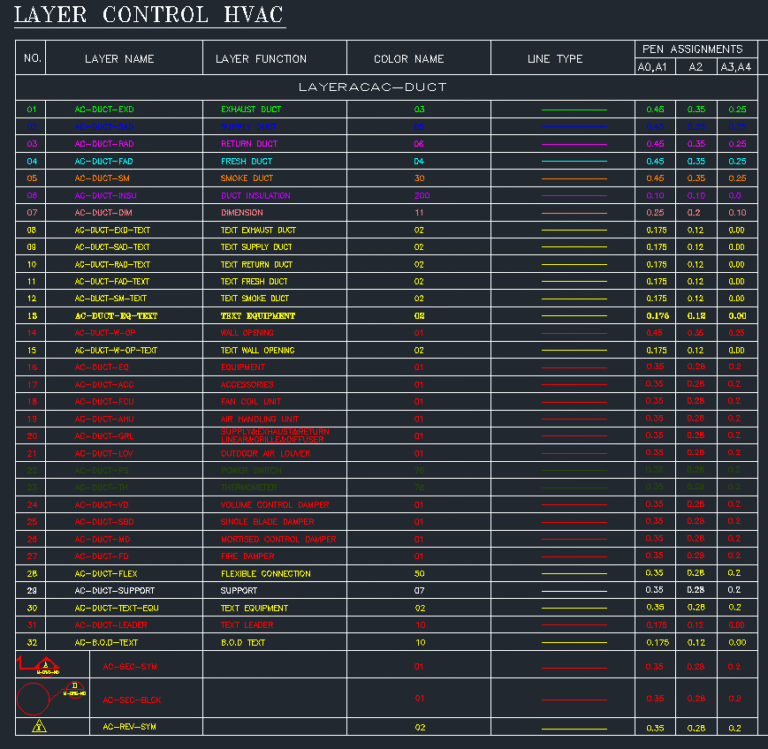Select the AC-DUCT-EXD-TEXT layer name
The width and height of the screenshot is (768, 749).
(x=113, y=230)
